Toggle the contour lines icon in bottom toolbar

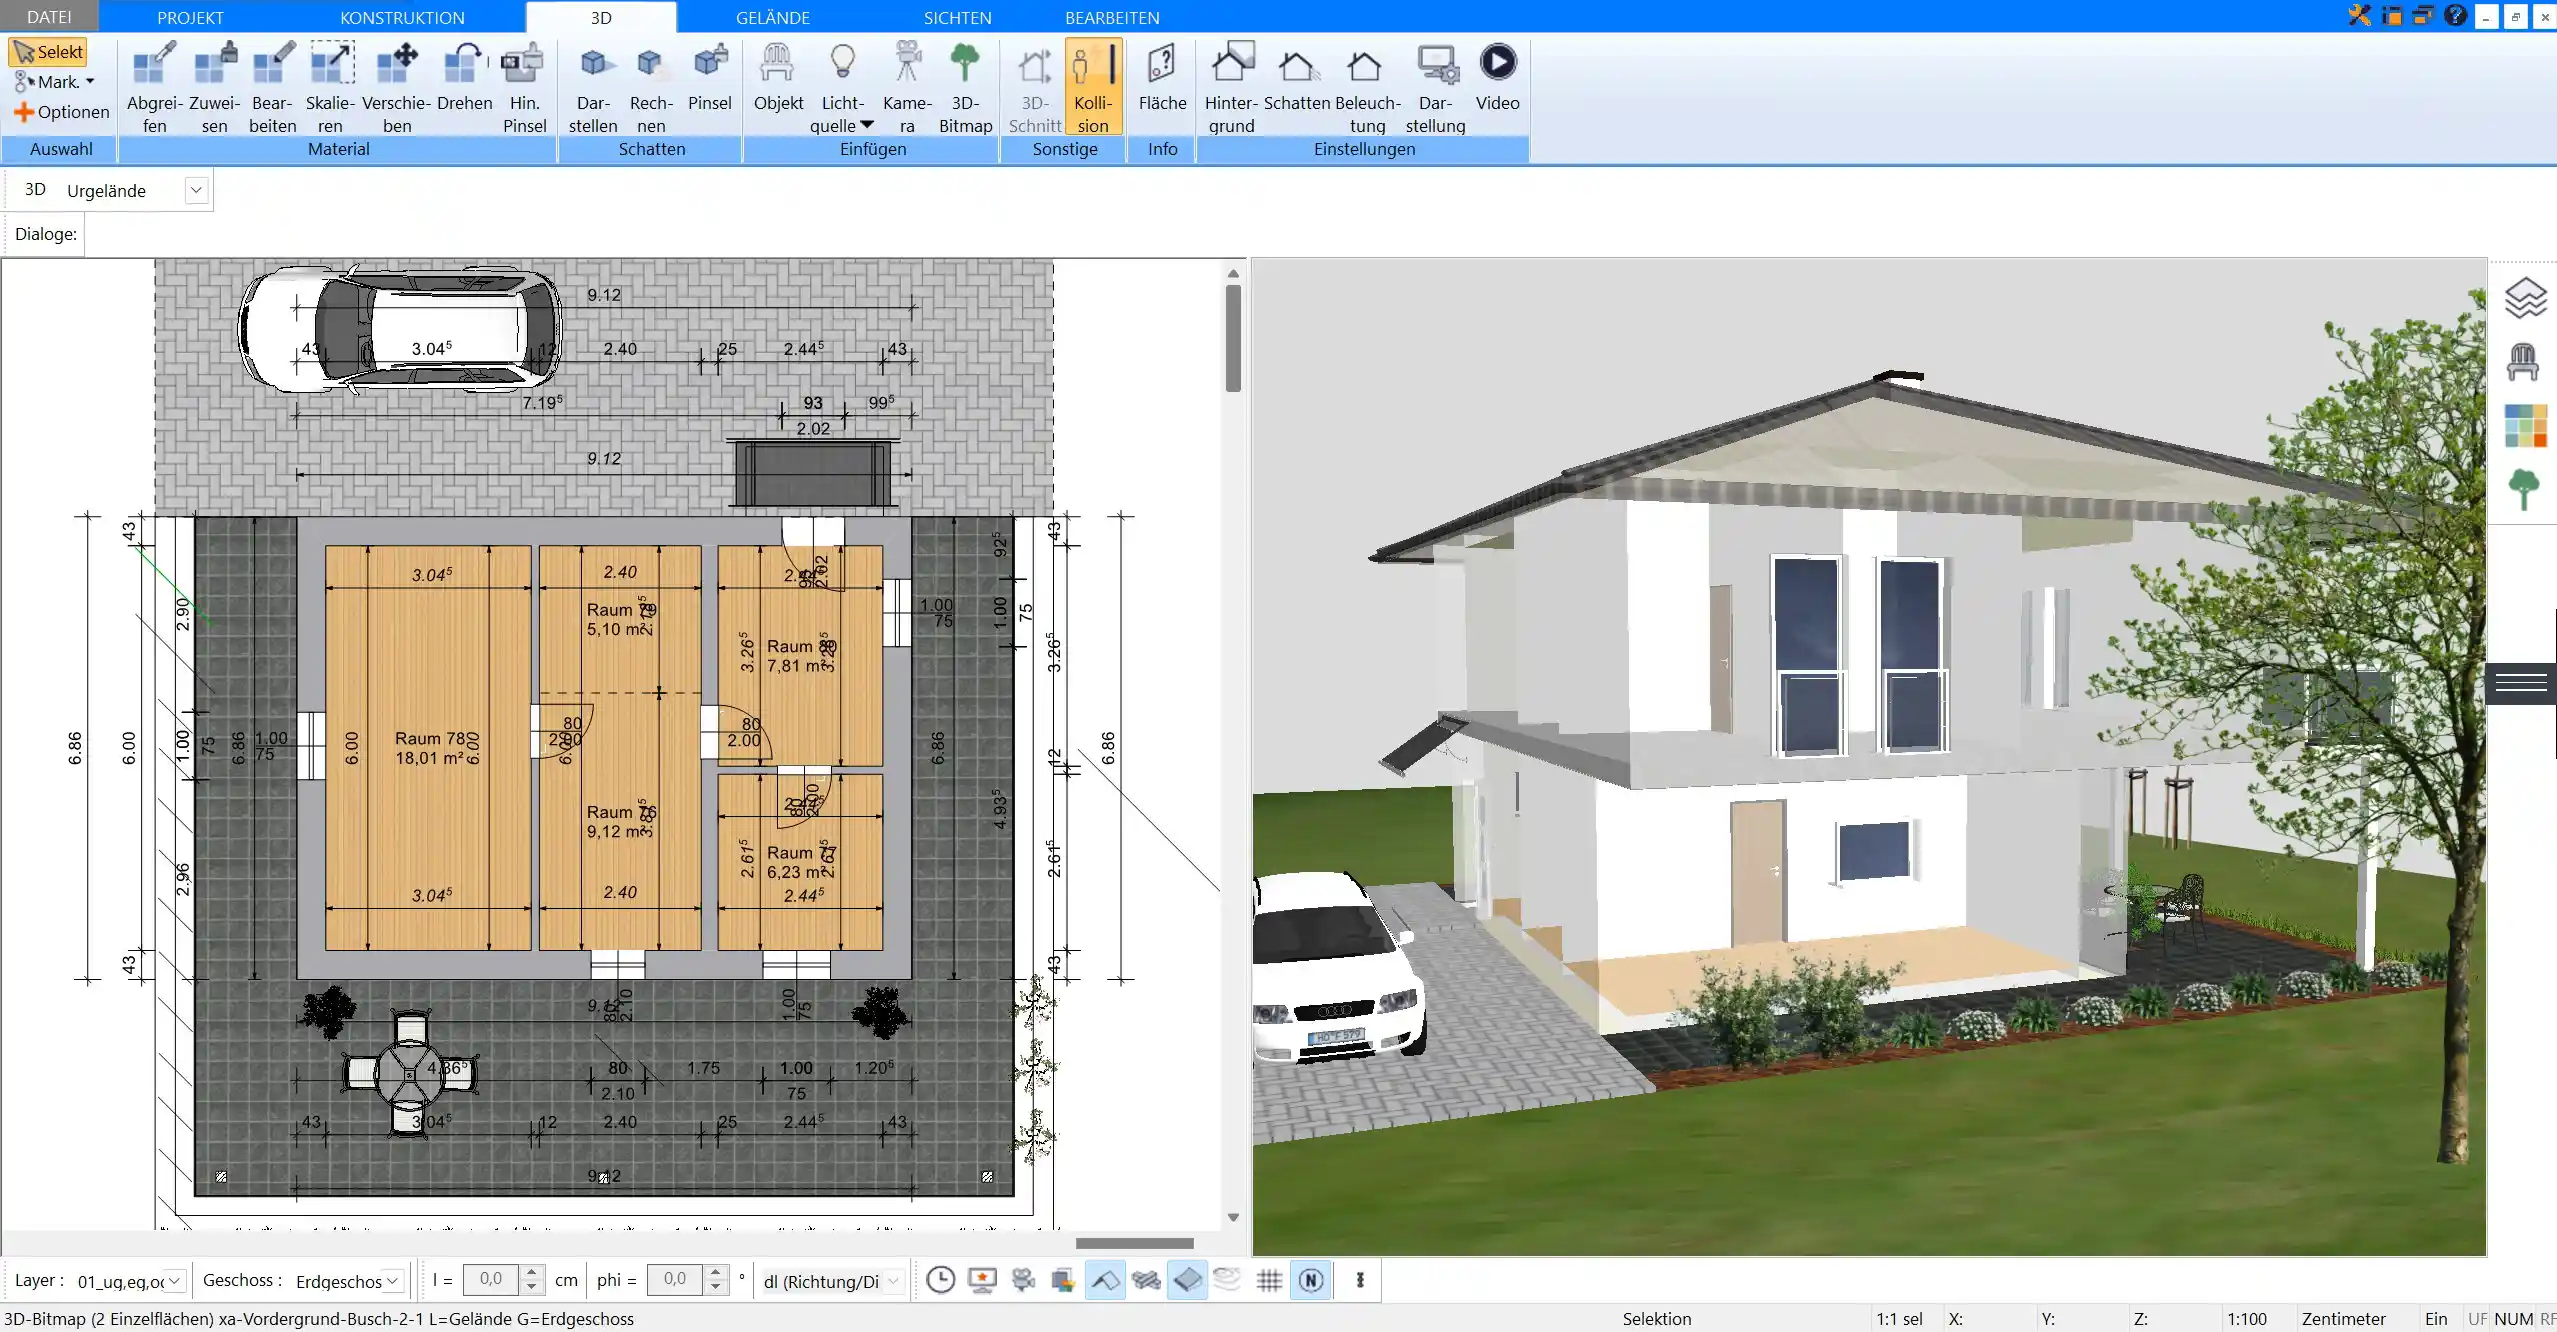1228,1280
